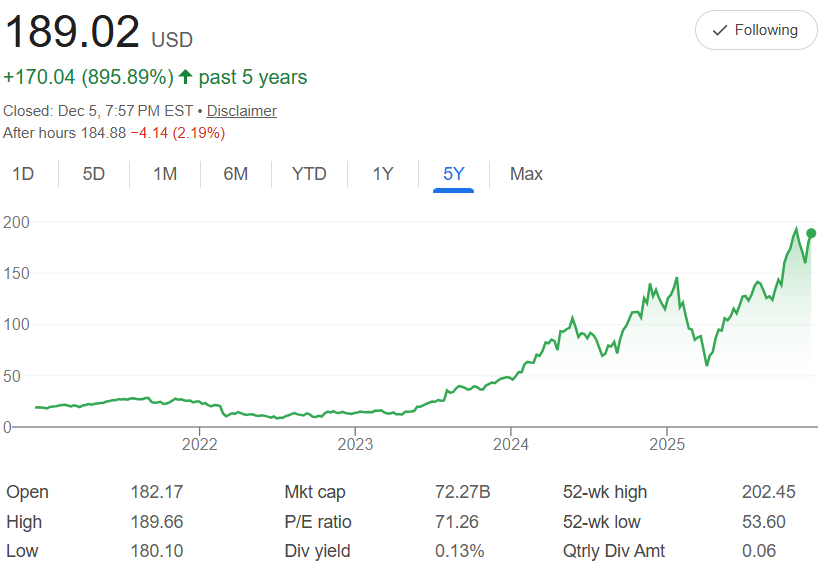Image resolution: width=827 pixels, height=566 pixels.
Task: Click the 2022 label on chart axis
Action: coord(200,444)
